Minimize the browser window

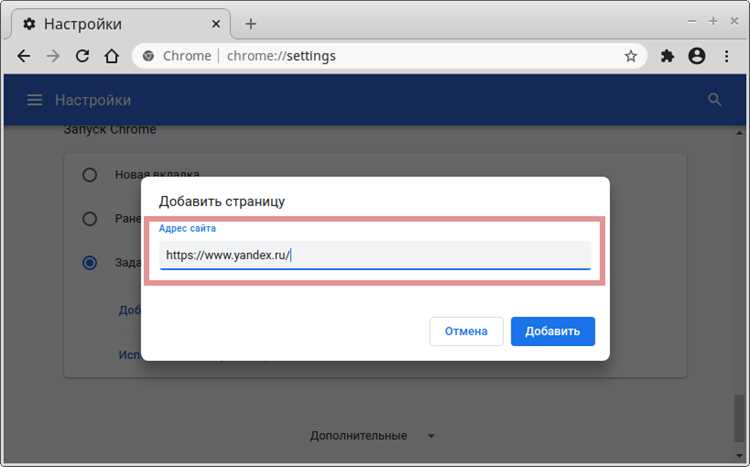coord(692,21)
